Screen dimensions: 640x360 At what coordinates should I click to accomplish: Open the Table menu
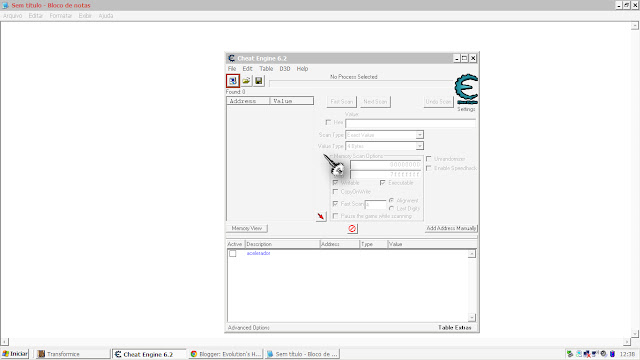click(266, 69)
